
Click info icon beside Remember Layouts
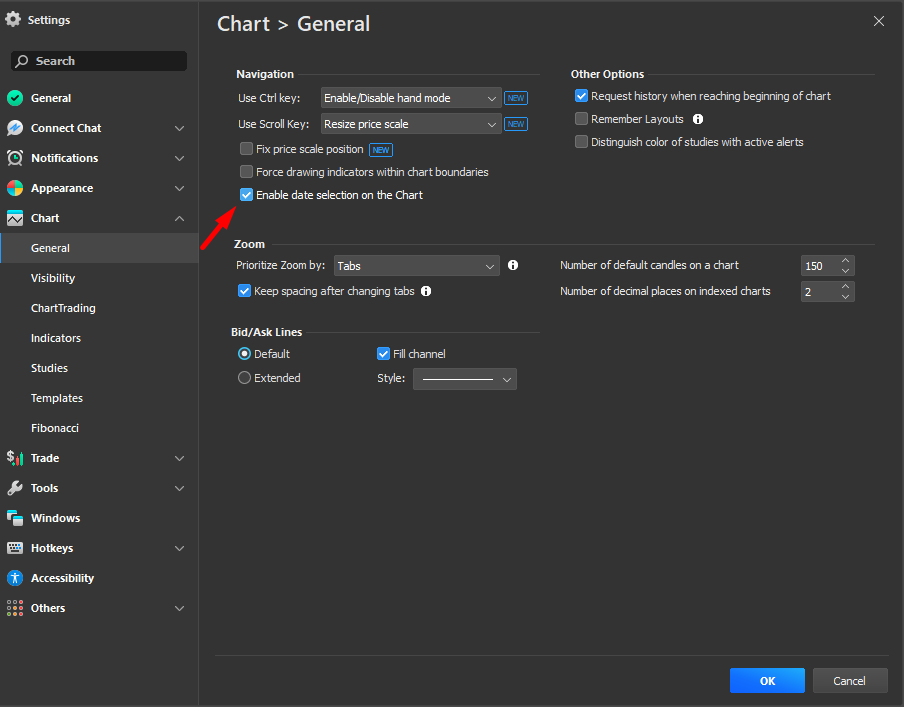click(x=698, y=119)
